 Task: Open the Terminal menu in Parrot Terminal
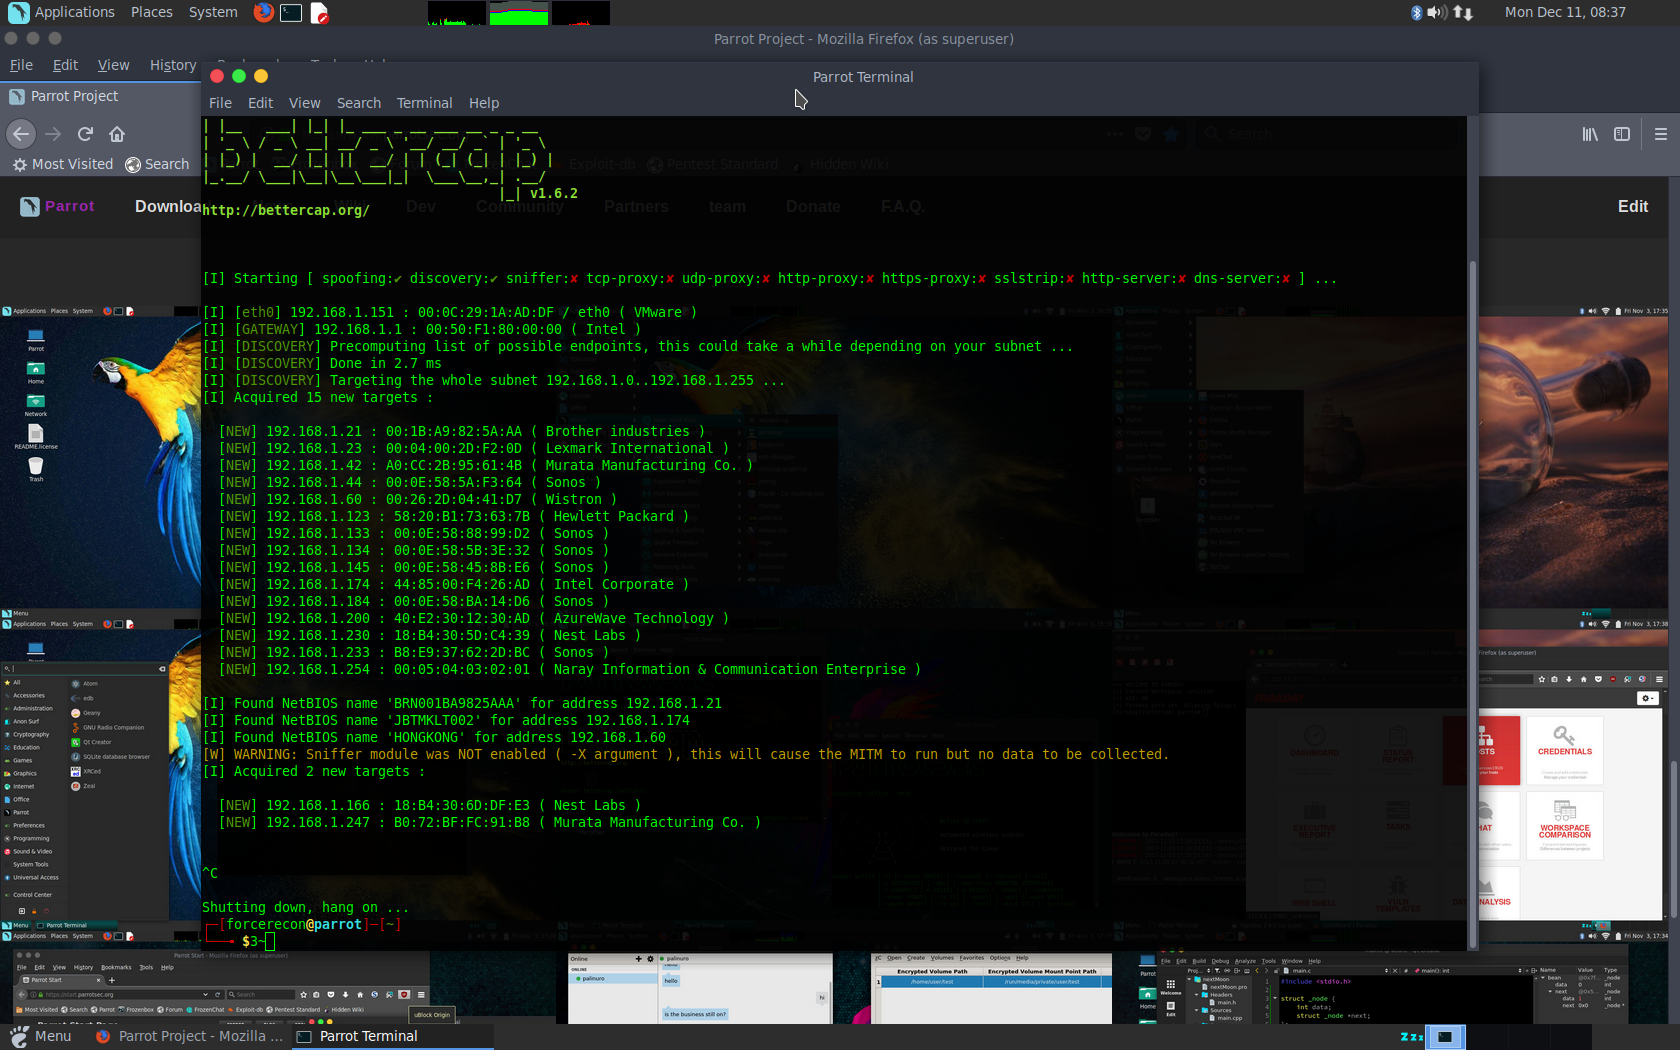pos(424,103)
